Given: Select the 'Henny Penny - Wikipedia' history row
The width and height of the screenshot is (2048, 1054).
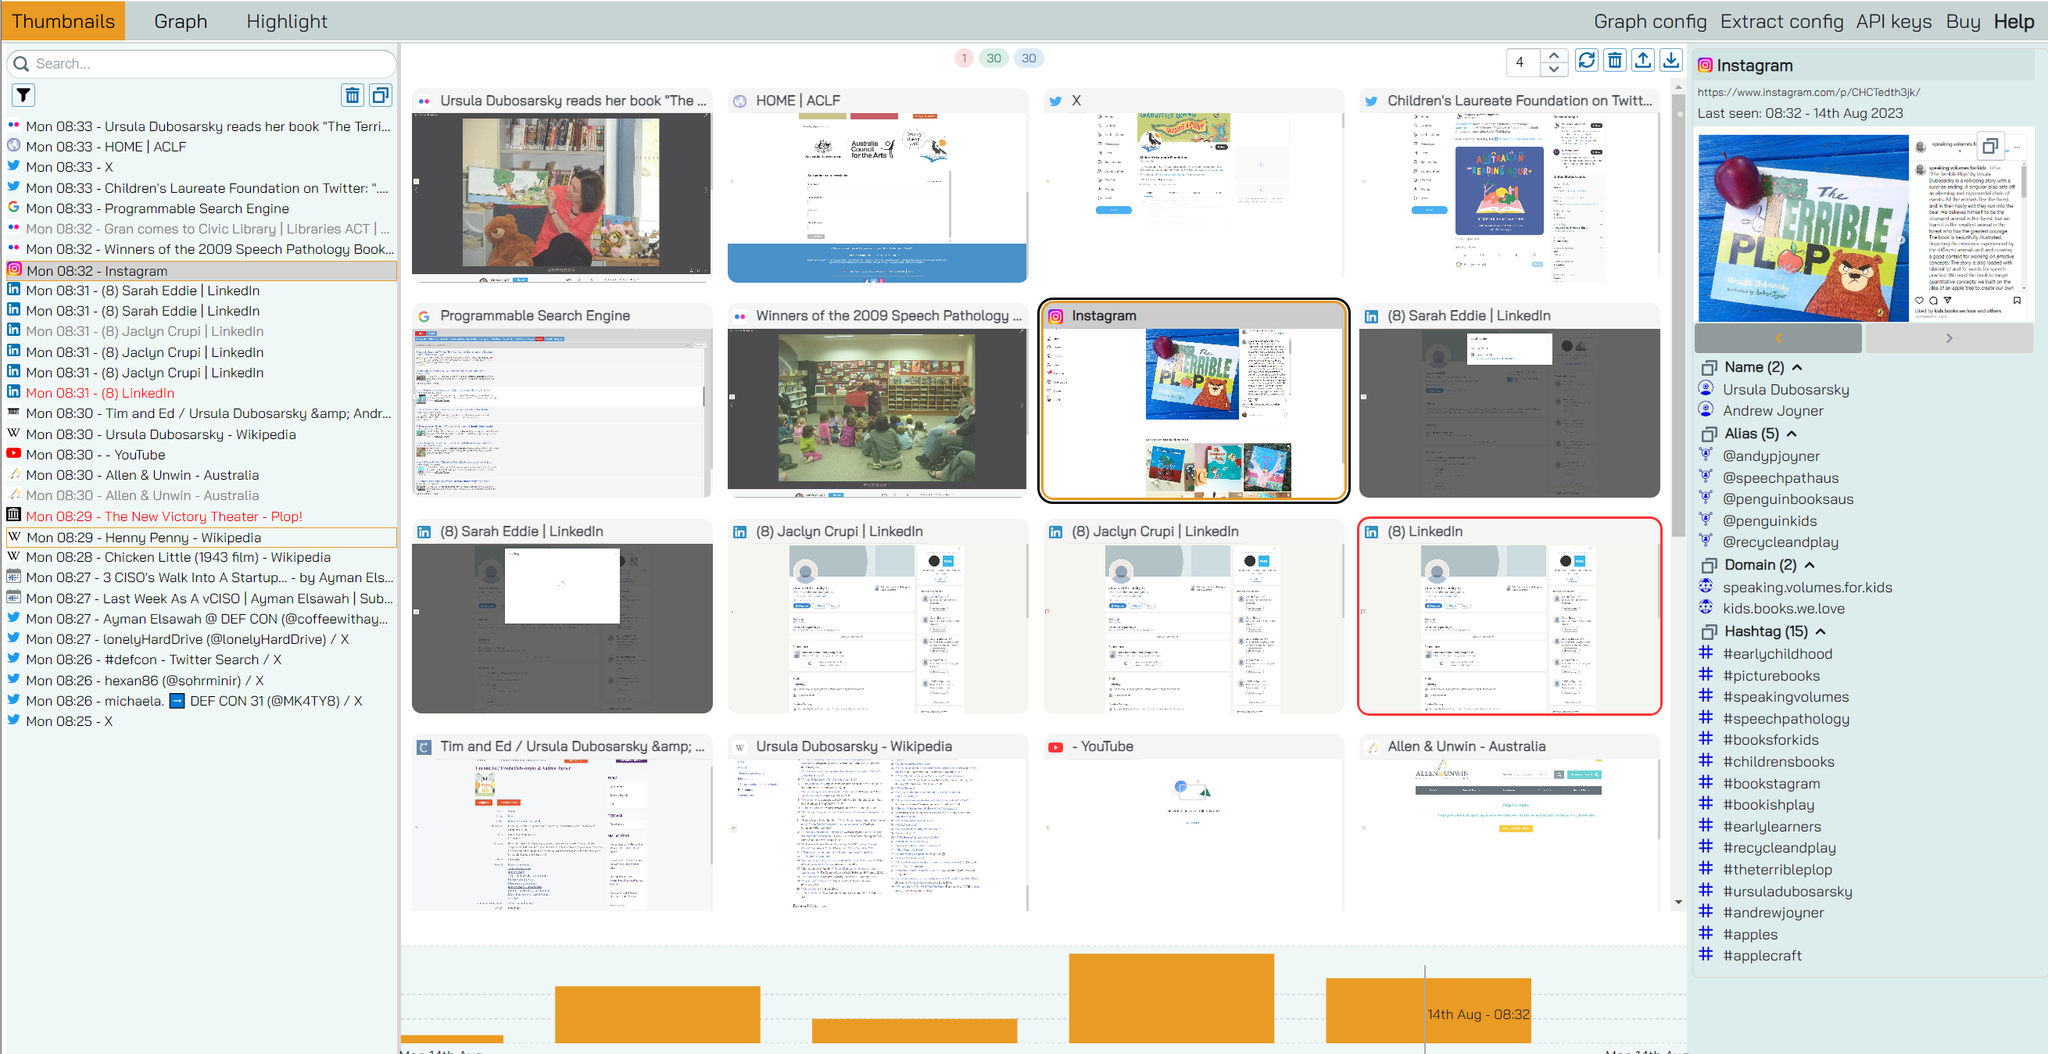Looking at the screenshot, I should 201,537.
